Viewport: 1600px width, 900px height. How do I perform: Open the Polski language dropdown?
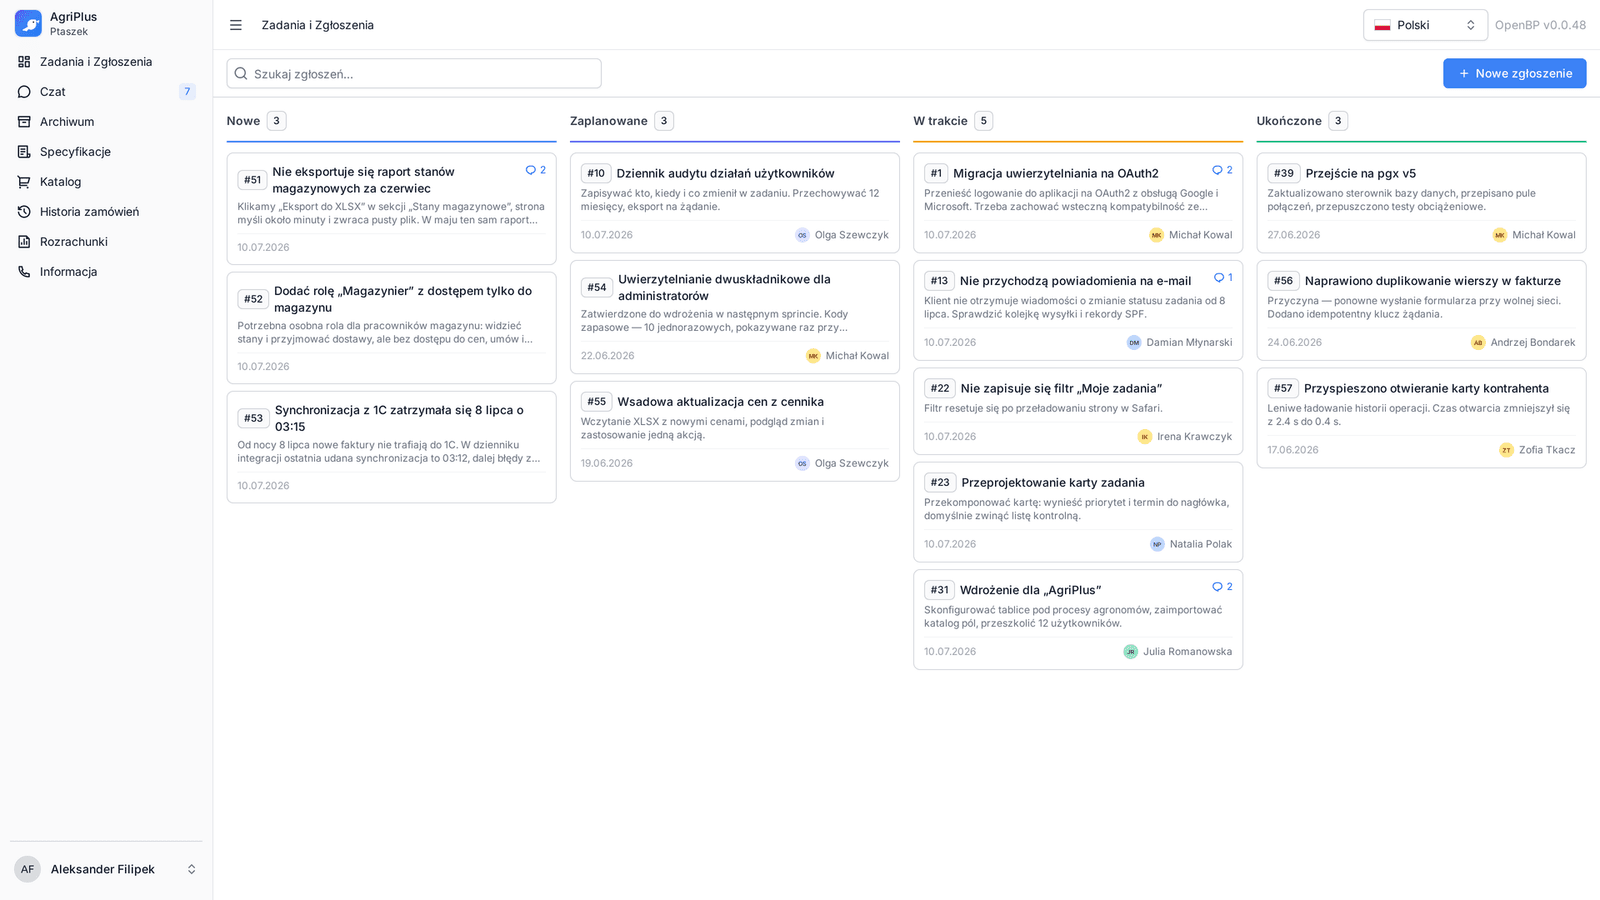(1425, 25)
